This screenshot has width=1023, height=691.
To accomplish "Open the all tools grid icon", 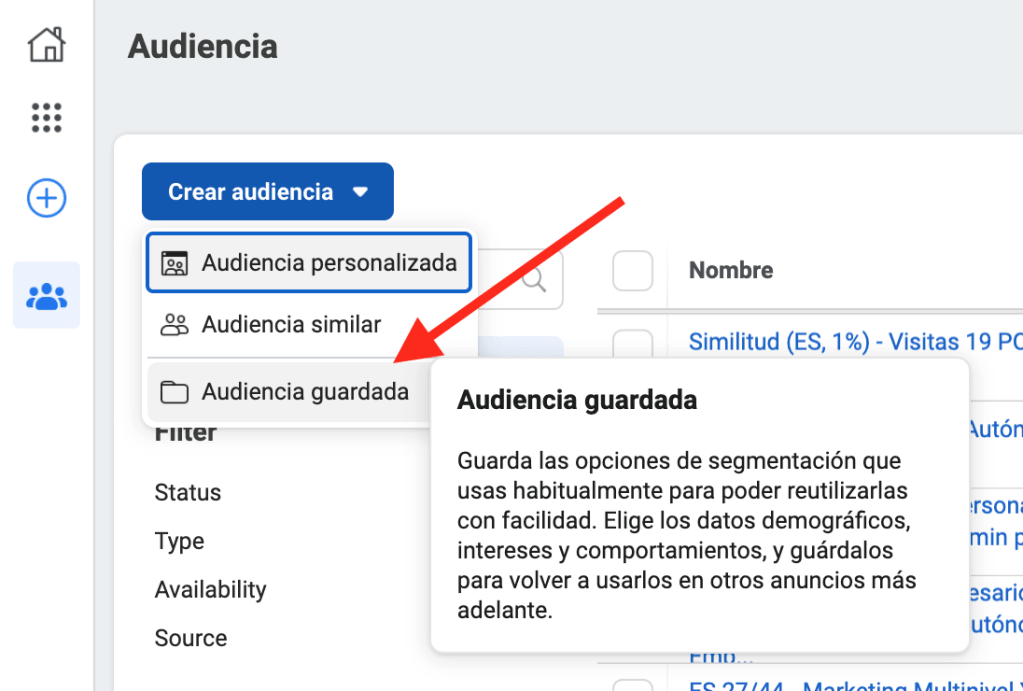I will pyautogui.click(x=46, y=117).
